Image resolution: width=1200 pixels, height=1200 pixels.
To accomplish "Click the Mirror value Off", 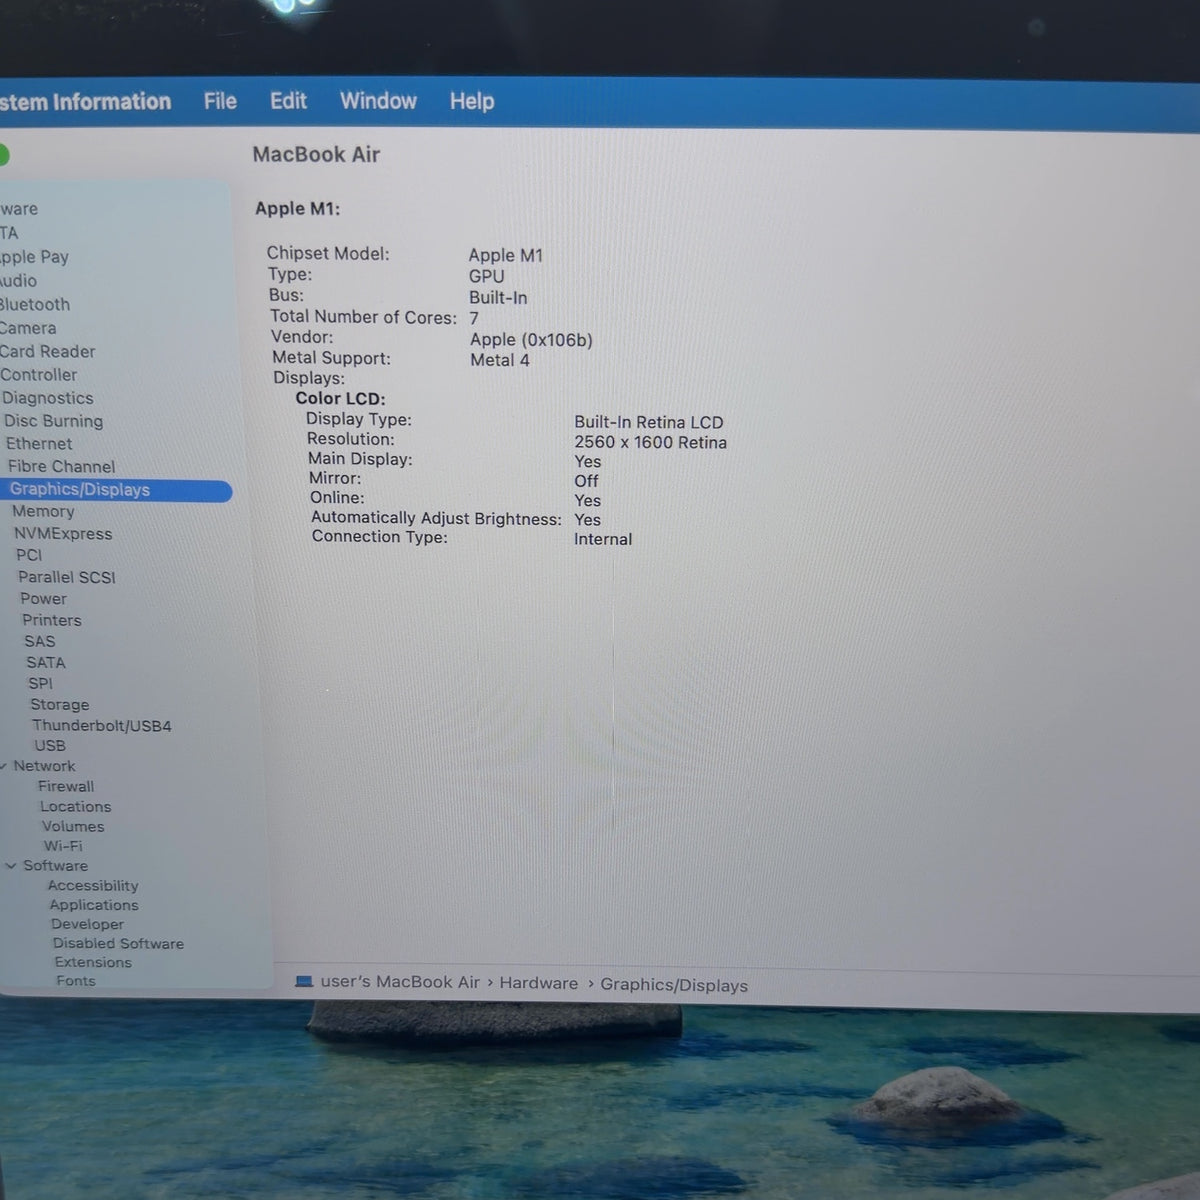I will pos(586,481).
